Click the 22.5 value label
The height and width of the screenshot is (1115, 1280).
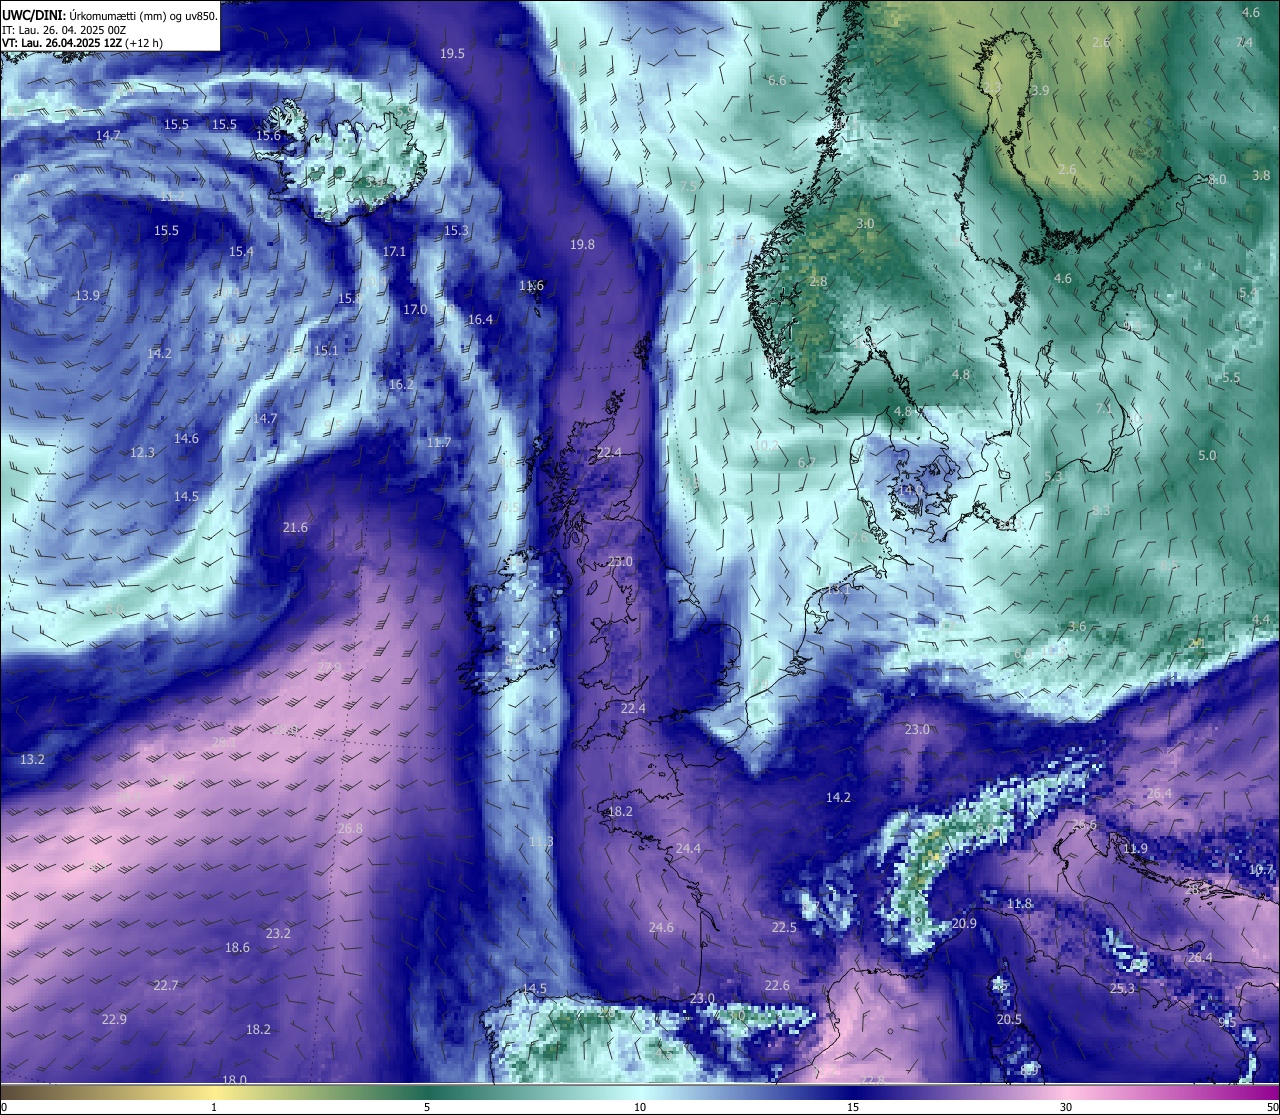tap(784, 927)
